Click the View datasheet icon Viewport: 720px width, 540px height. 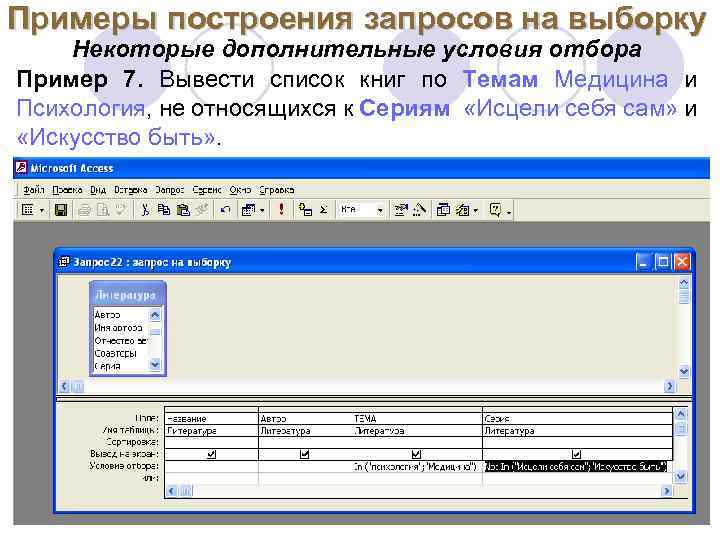(28, 210)
